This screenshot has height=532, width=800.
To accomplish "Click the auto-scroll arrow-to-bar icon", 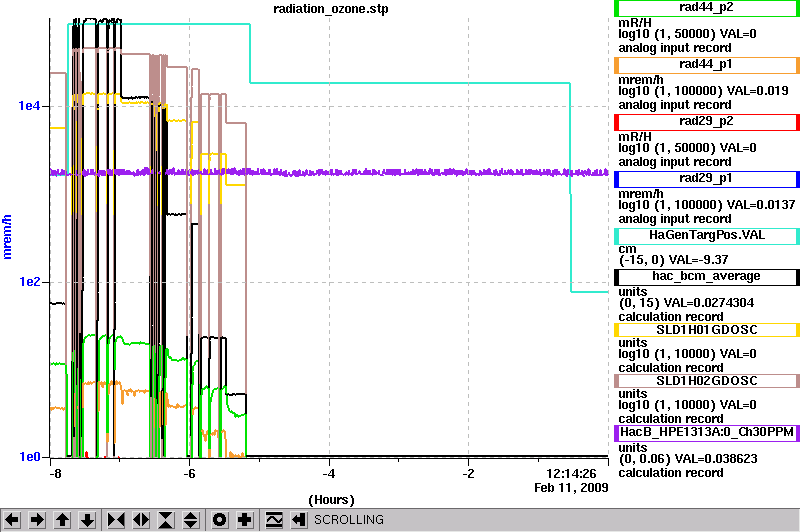I will pos(299,520).
